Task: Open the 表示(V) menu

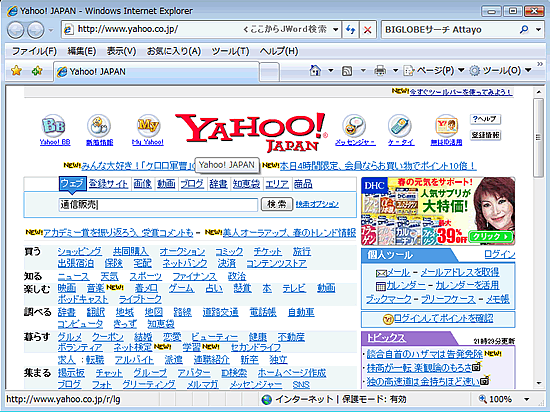Action: pos(121,52)
